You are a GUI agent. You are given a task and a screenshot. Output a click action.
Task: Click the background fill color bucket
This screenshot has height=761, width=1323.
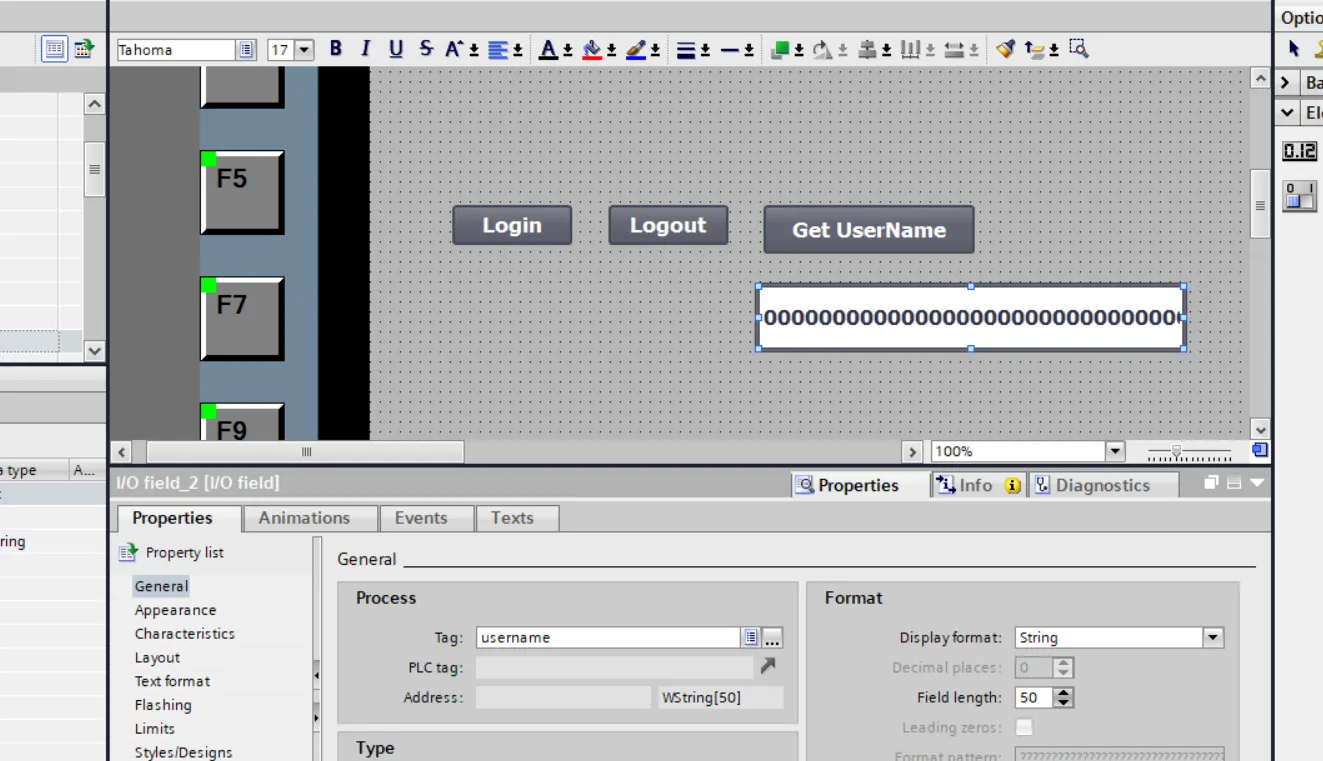[x=592, y=49]
